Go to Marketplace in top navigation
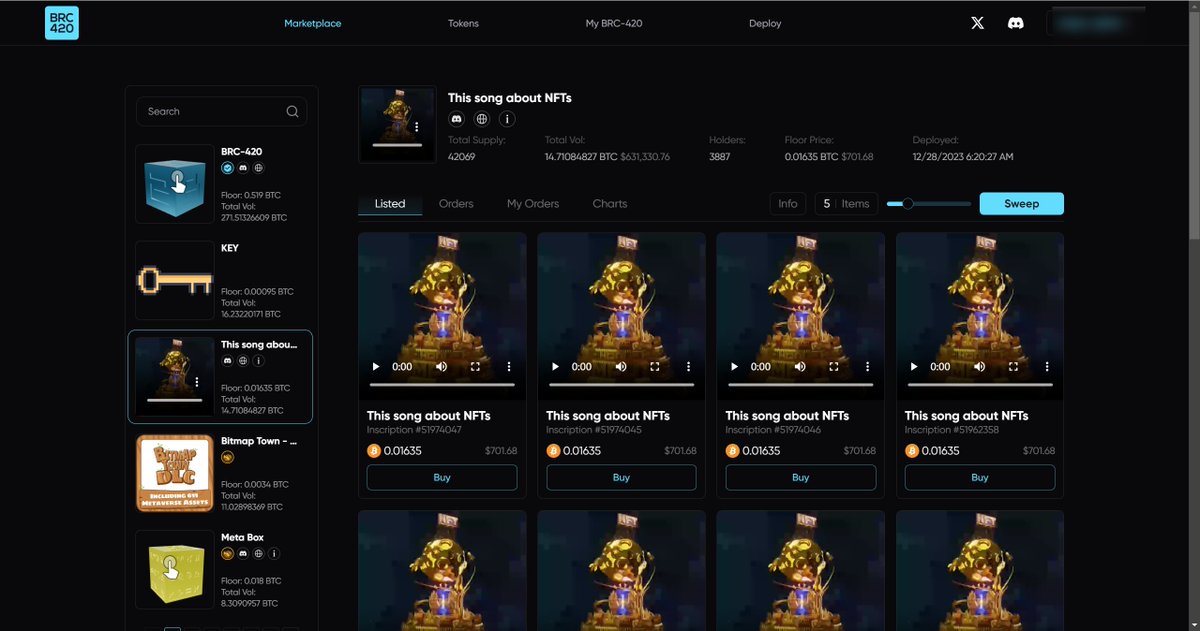 pos(313,23)
